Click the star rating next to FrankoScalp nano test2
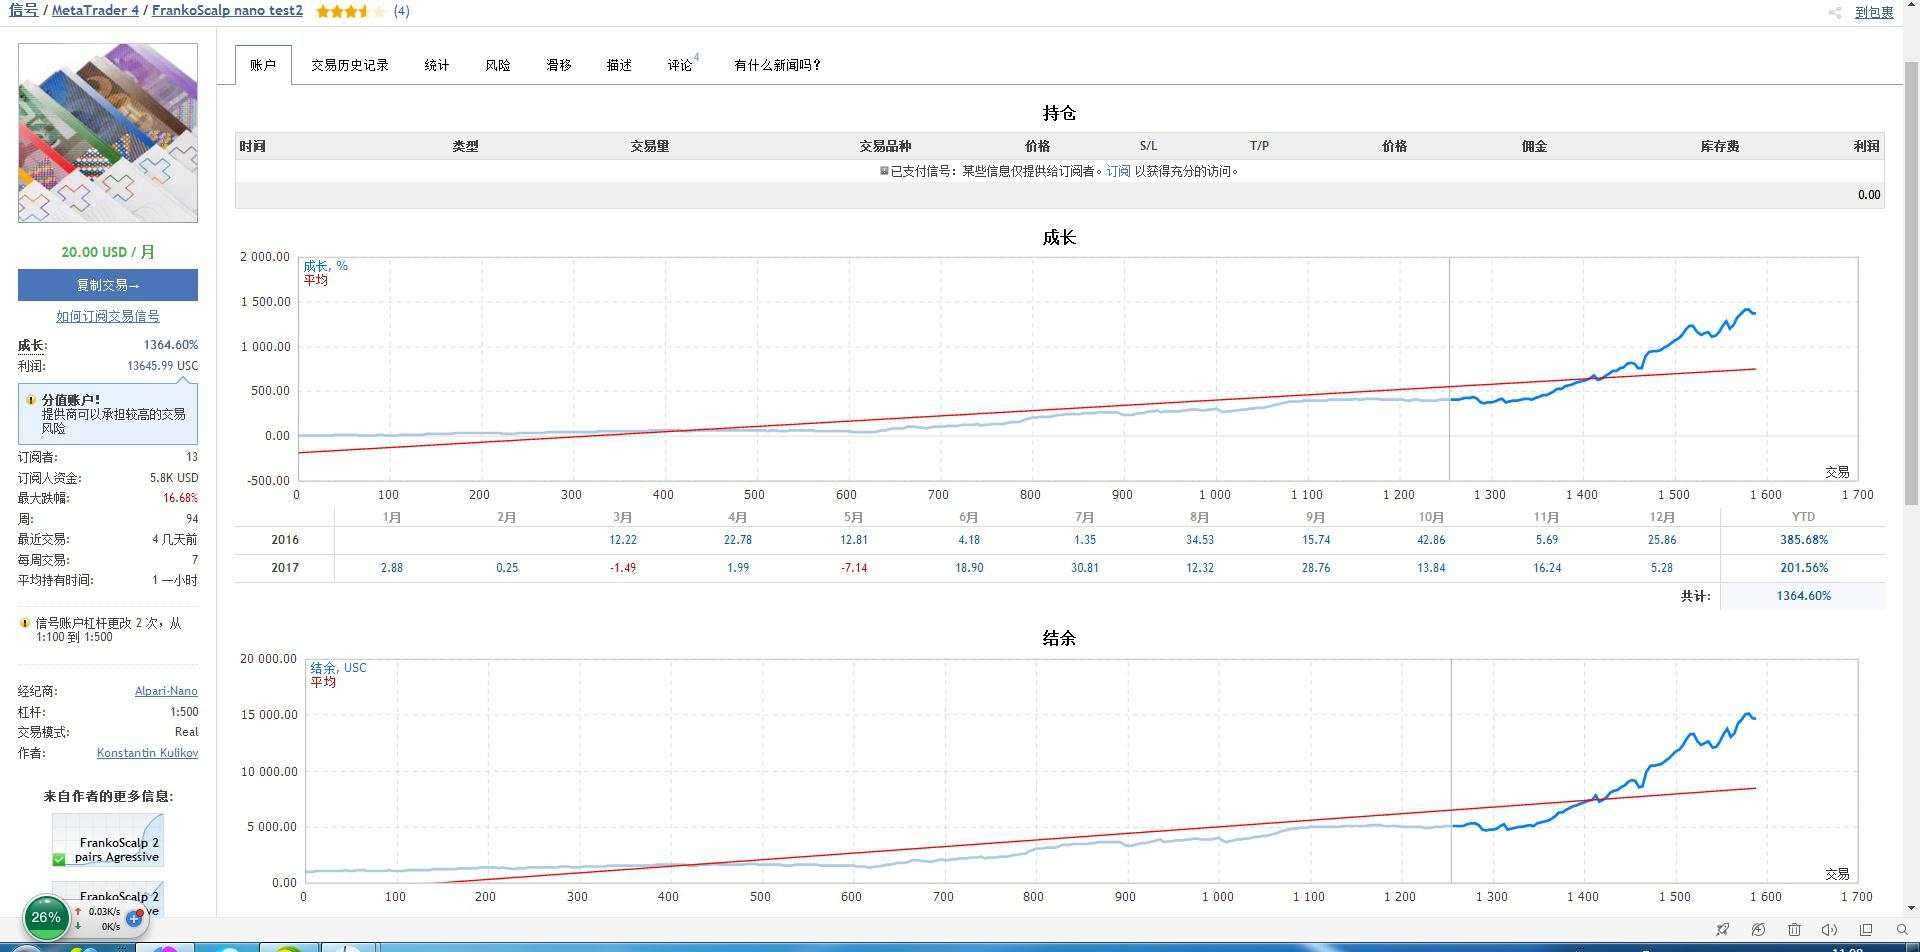Image resolution: width=1920 pixels, height=952 pixels. click(350, 11)
